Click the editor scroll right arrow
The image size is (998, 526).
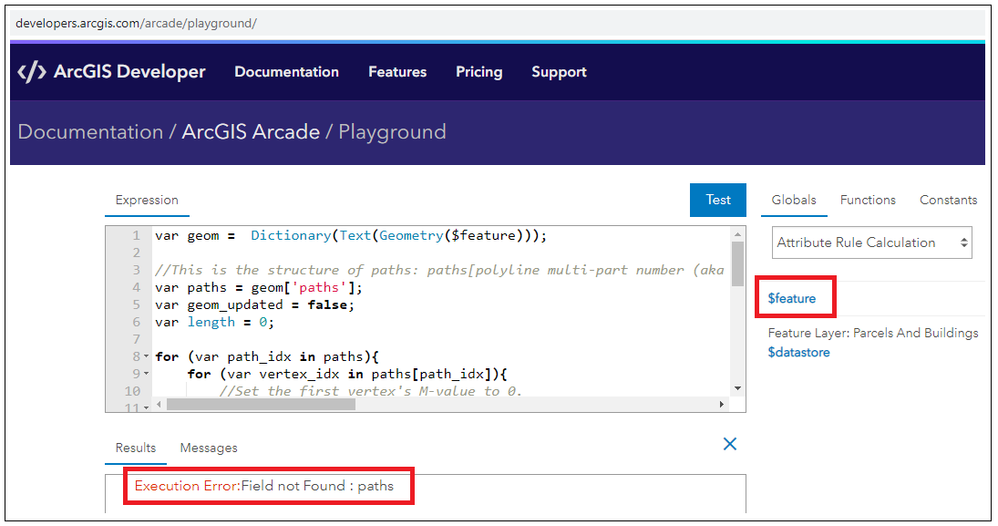(x=721, y=404)
